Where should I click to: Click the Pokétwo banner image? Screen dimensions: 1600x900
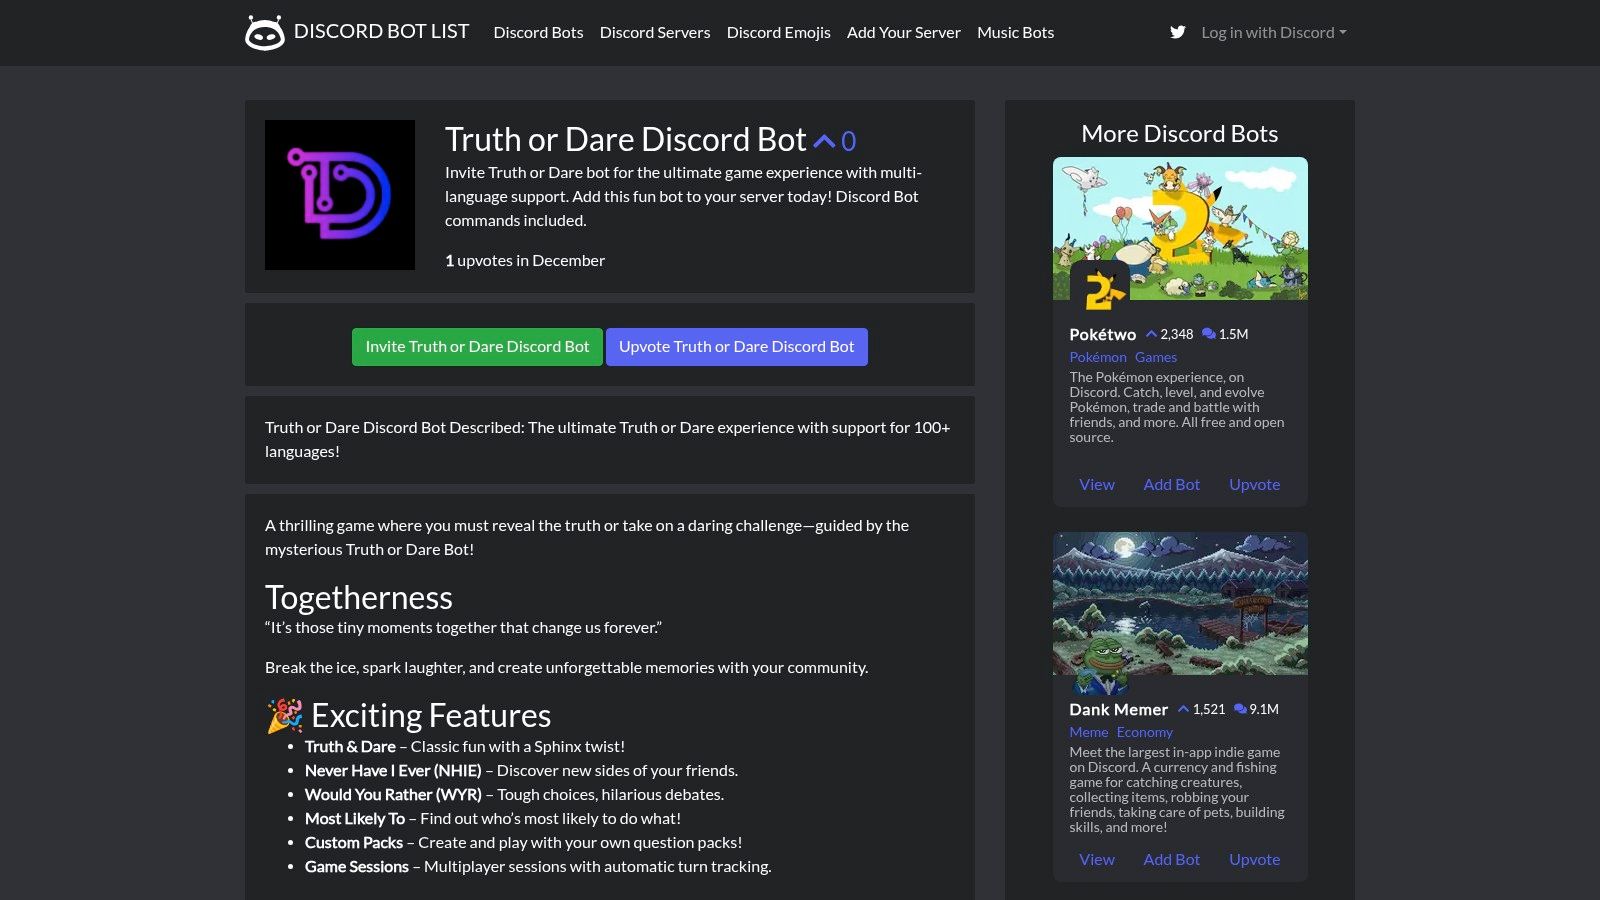1180,228
